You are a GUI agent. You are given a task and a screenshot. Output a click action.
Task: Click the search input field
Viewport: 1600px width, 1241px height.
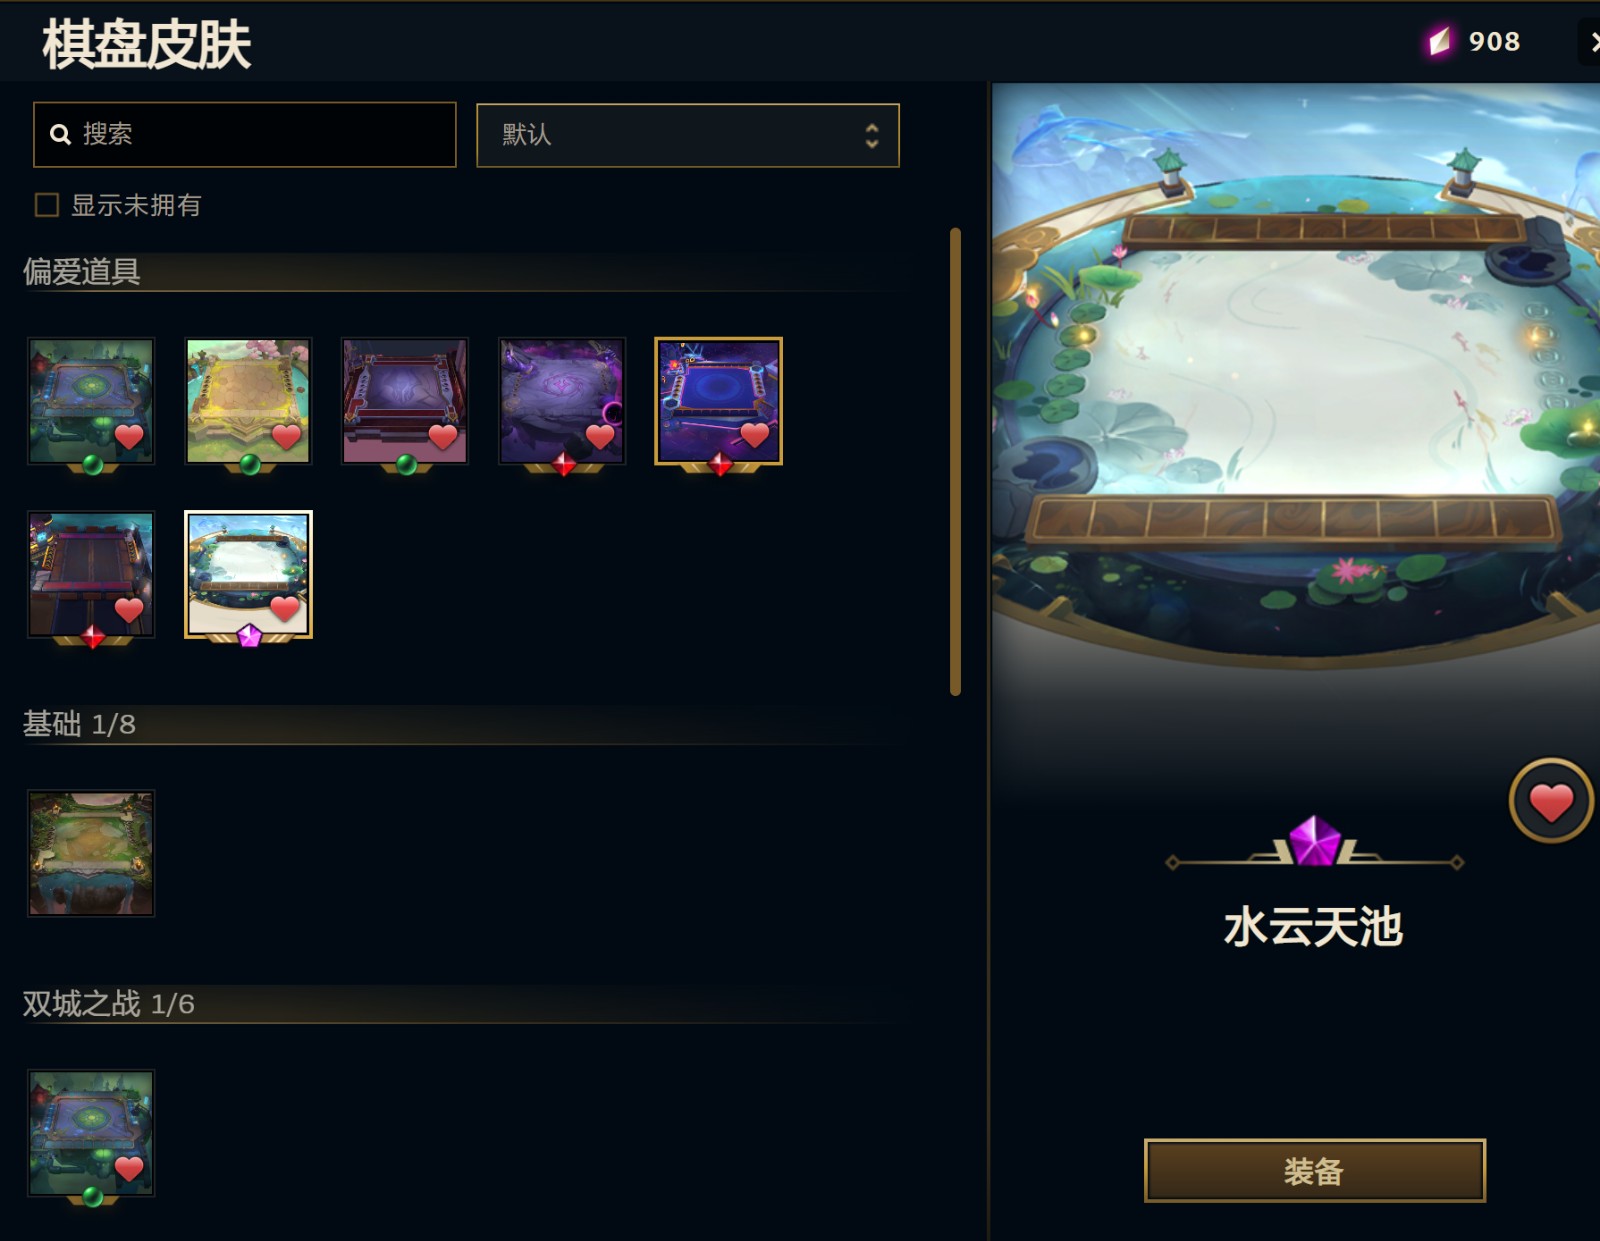(x=245, y=134)
